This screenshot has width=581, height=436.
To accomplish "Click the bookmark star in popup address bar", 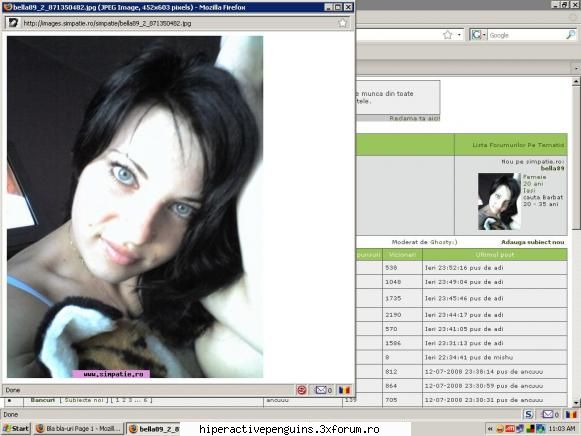I will pyautogui.click(x=343, y=23).
